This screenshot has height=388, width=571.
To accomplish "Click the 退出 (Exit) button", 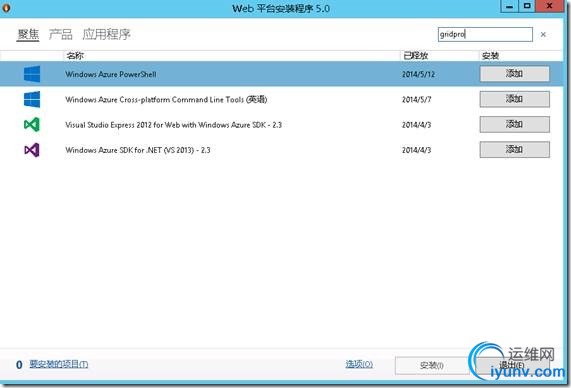I will click(512, 365).
